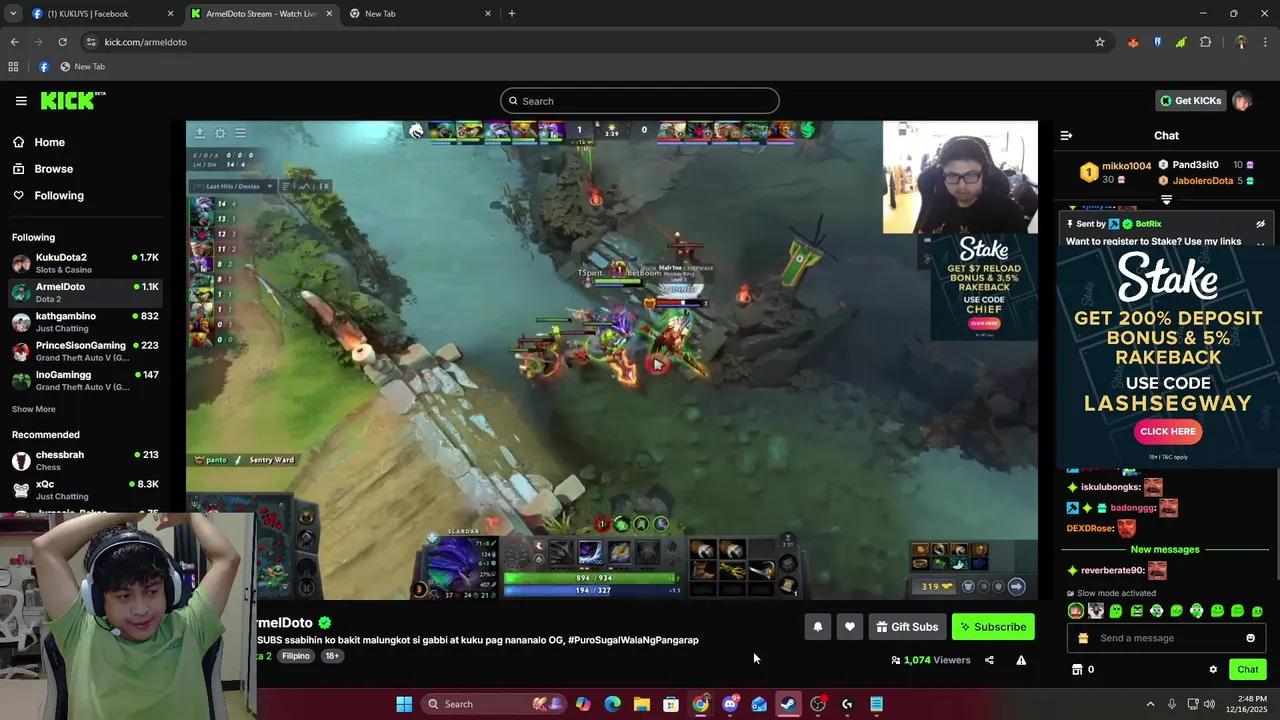Open the Kick hamburger sidebar menu
The image size is (1280, 720).
[x=21, y=101]
